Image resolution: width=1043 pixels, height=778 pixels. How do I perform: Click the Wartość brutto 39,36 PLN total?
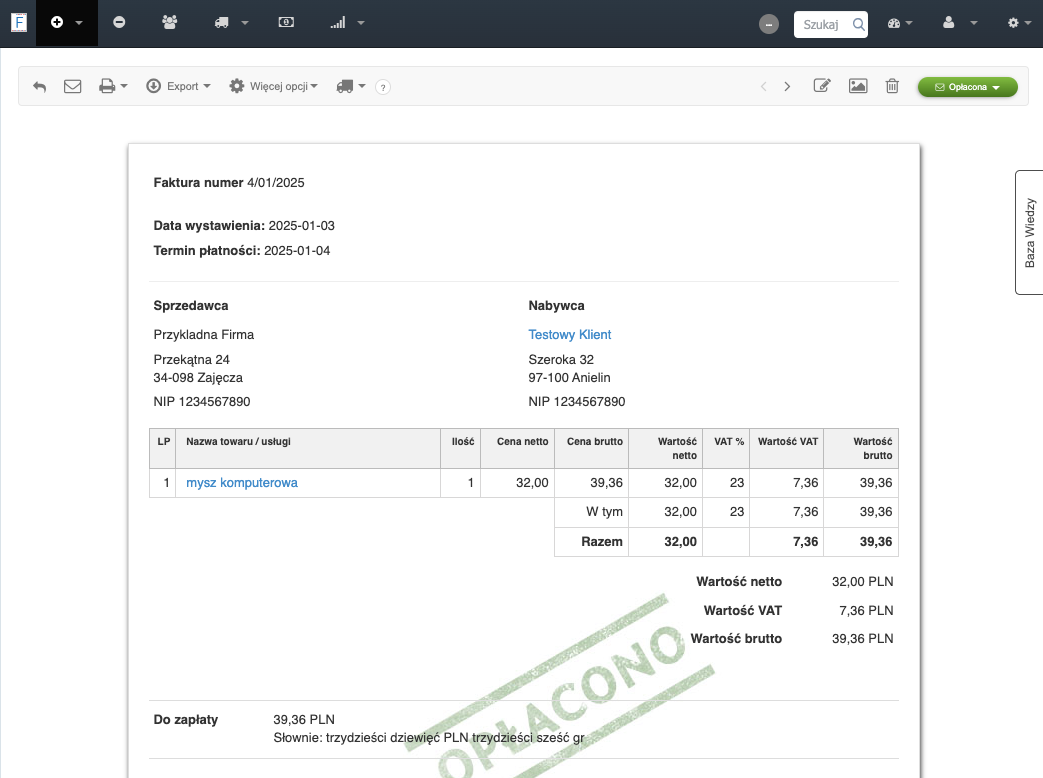click(792, 639)
